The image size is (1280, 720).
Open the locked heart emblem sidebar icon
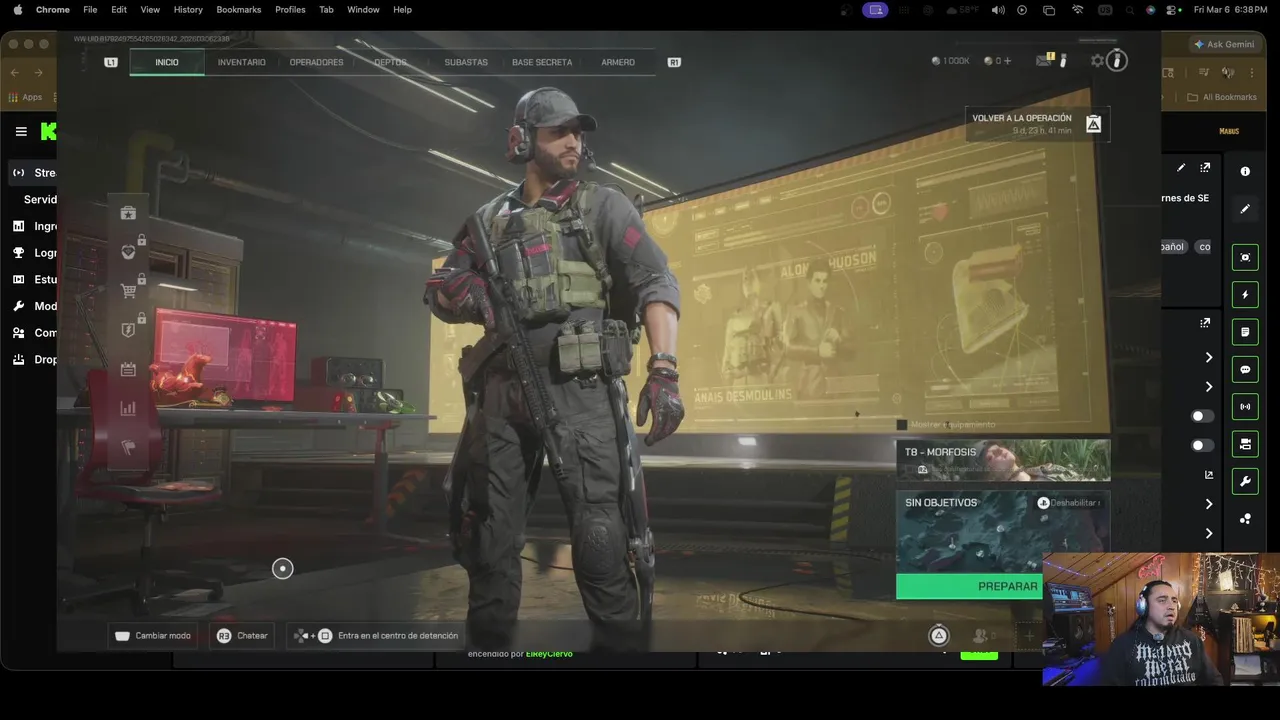pyautogui.click(x=128, y=252)
